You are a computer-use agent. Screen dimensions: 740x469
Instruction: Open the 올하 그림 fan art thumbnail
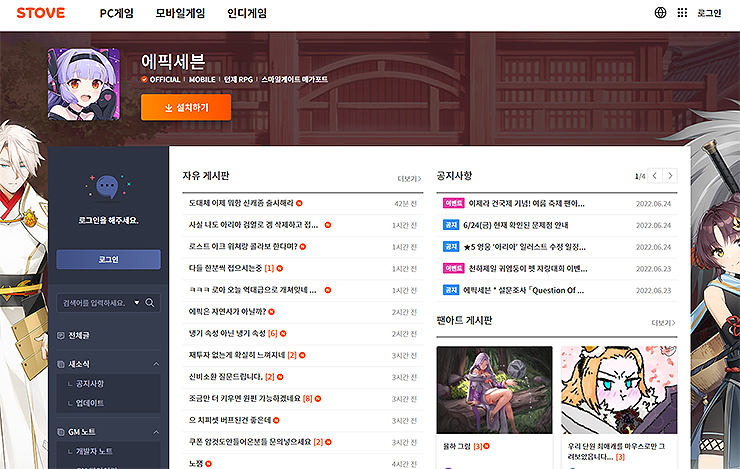pos(494,390)
